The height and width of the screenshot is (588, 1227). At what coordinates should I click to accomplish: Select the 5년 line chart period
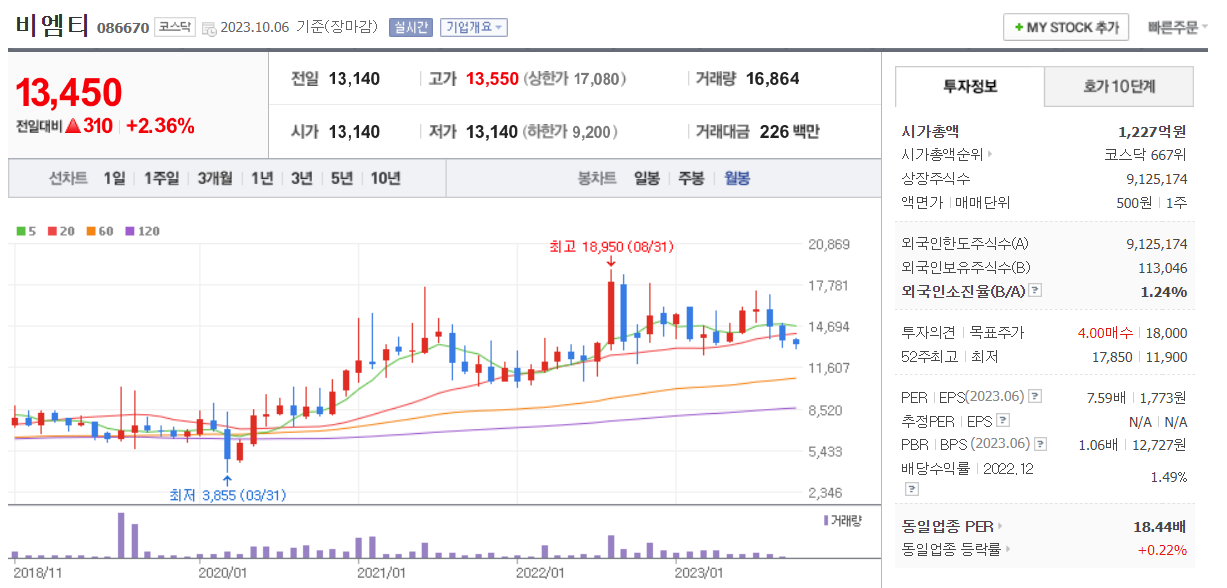(x=342, y=178)
